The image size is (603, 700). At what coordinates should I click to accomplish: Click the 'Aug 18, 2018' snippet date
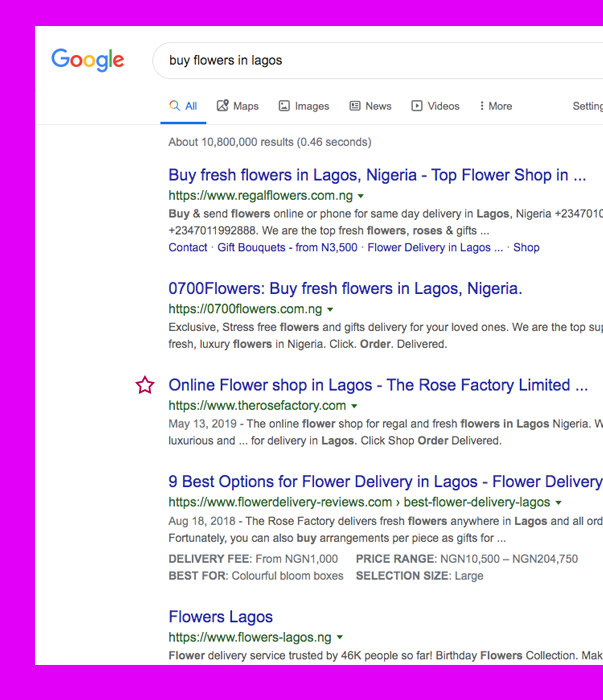click(202, 521)
